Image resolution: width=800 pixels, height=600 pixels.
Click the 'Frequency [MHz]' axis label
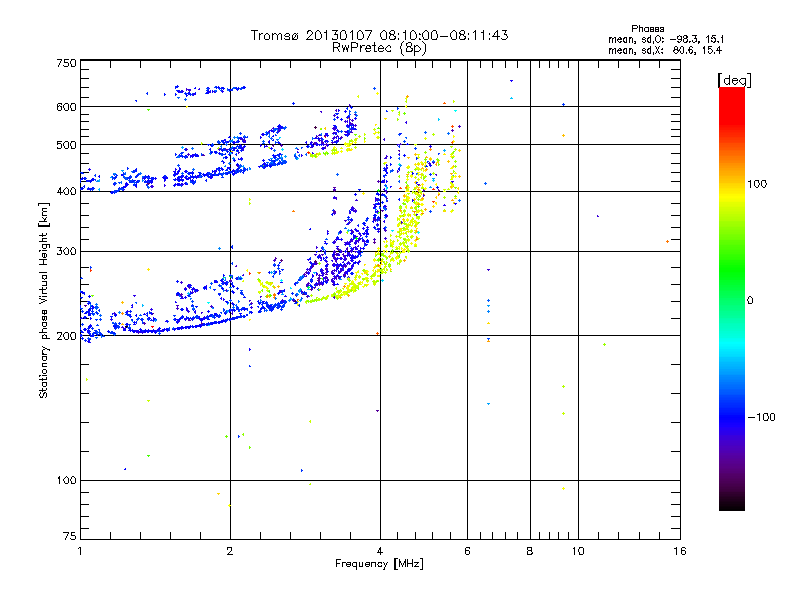click(379, 564)
